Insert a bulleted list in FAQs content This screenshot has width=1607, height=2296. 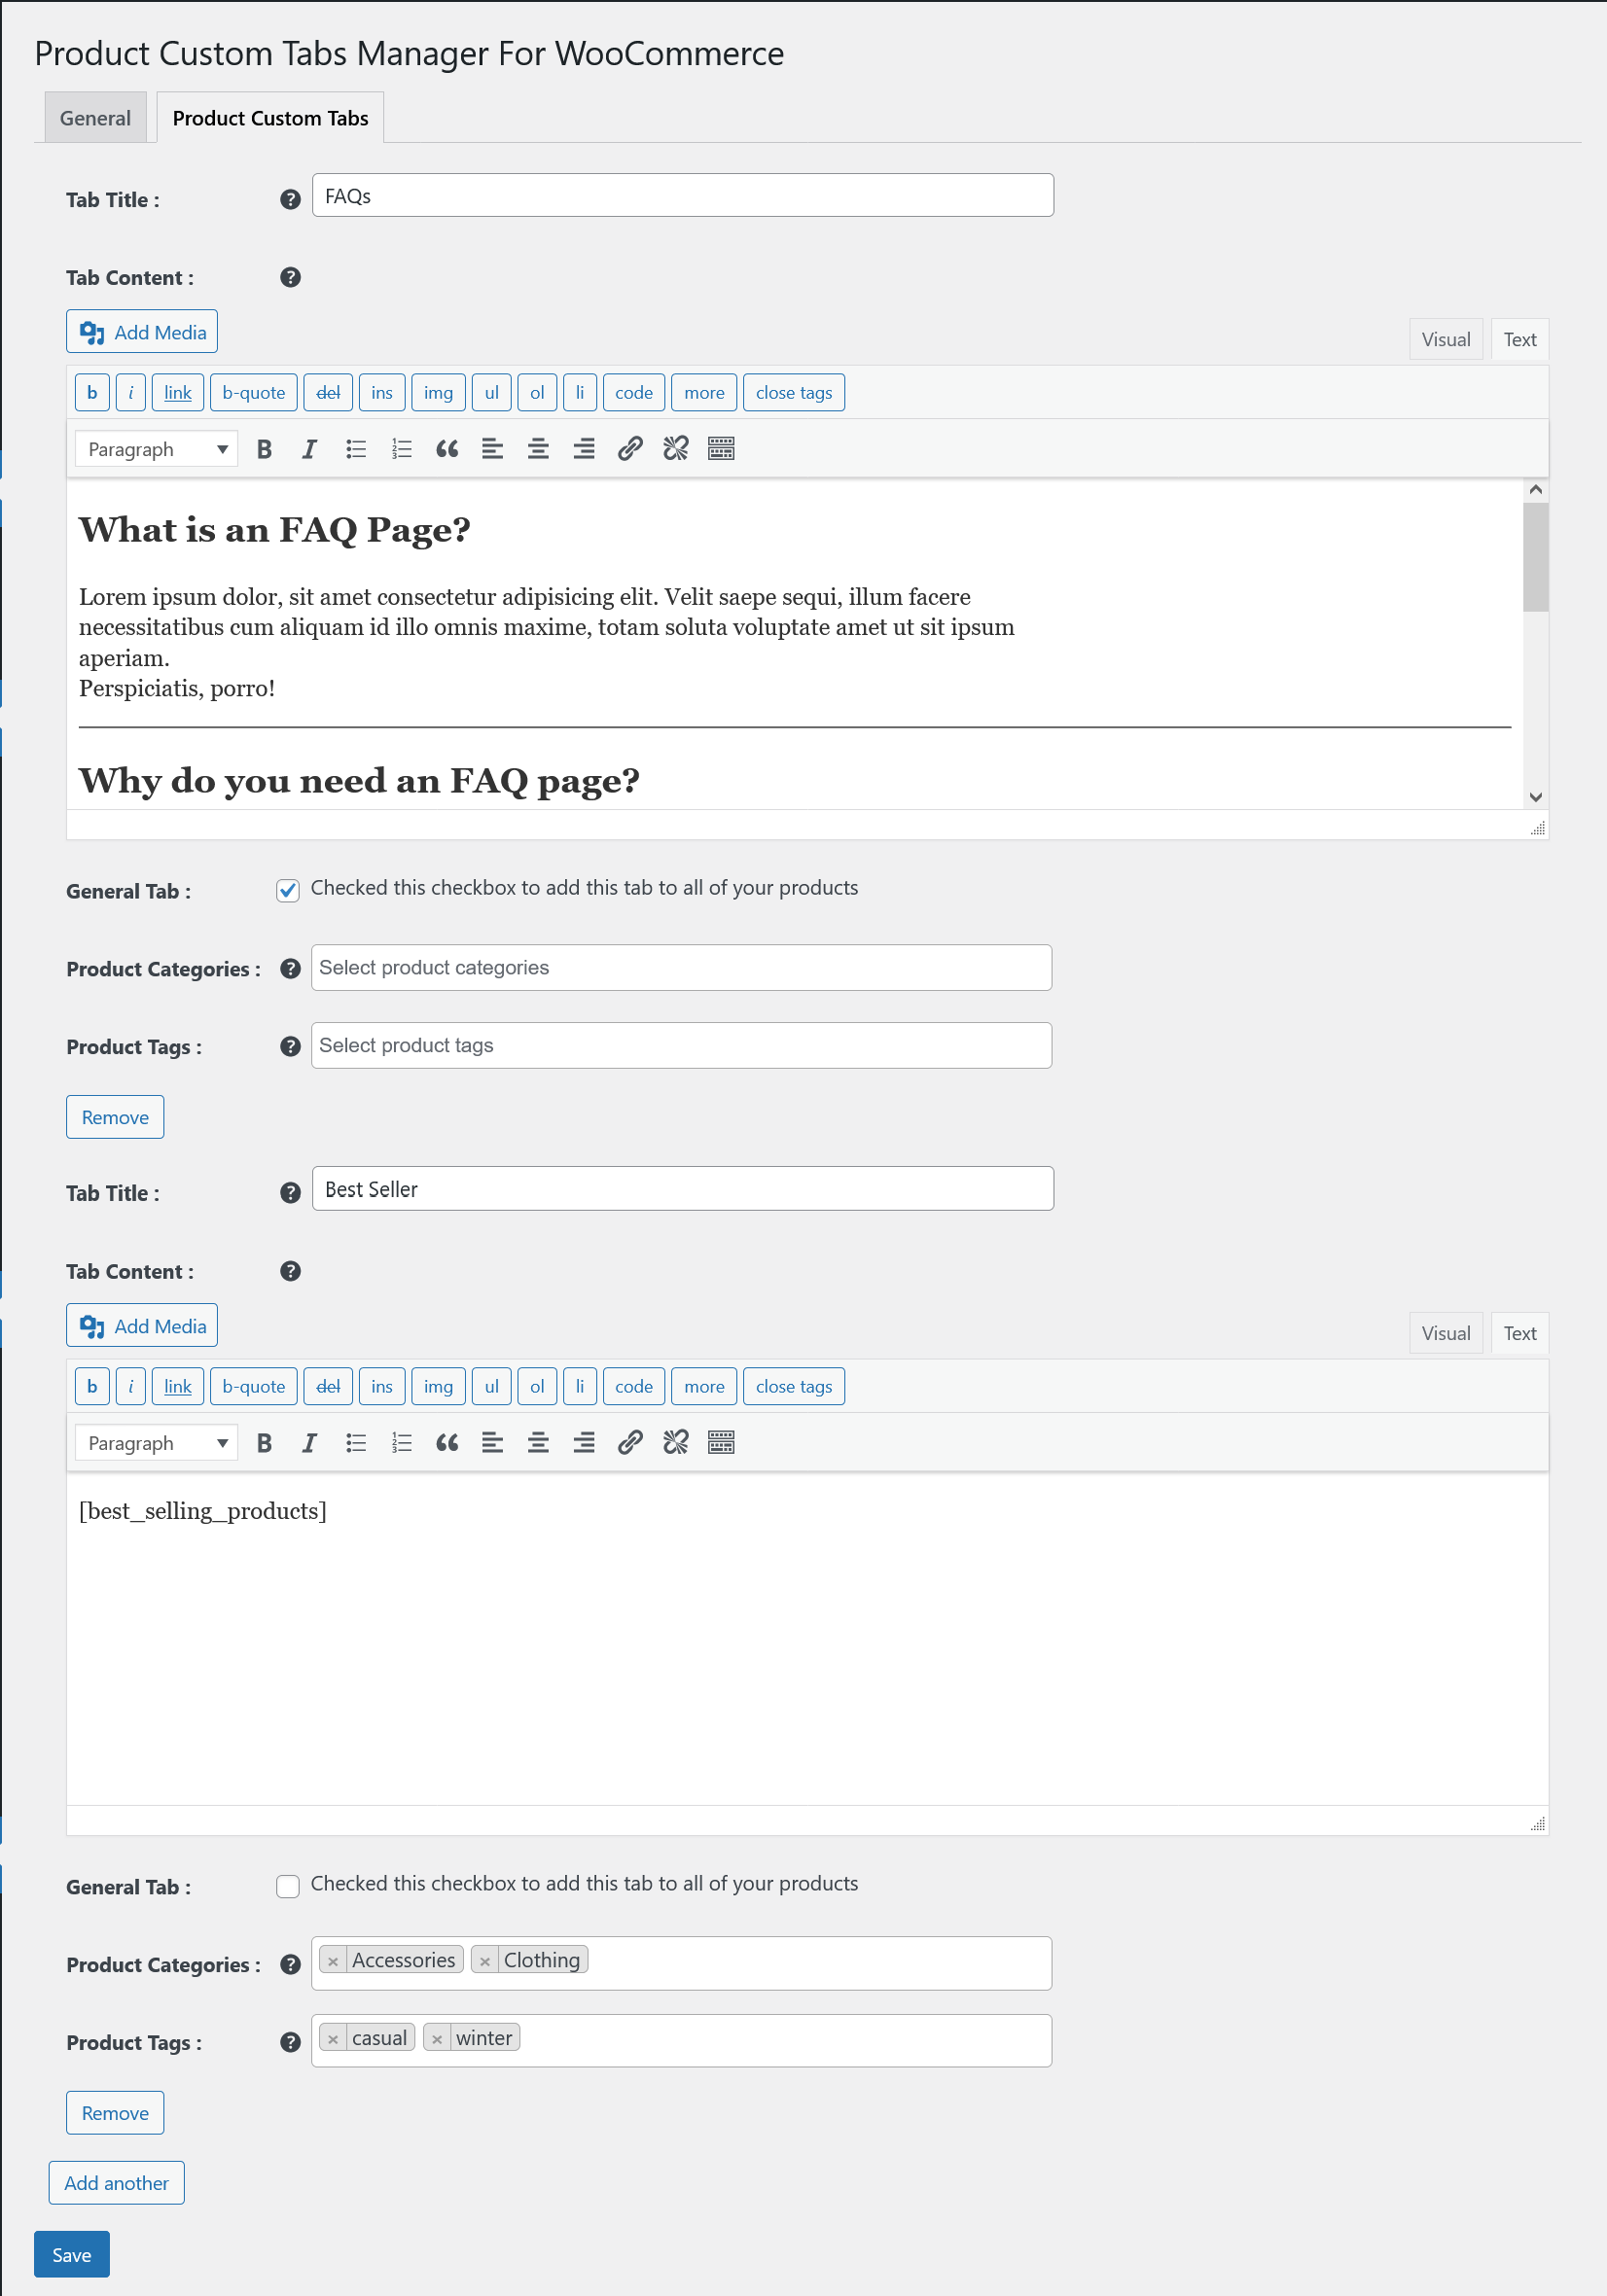click(355, 448)
